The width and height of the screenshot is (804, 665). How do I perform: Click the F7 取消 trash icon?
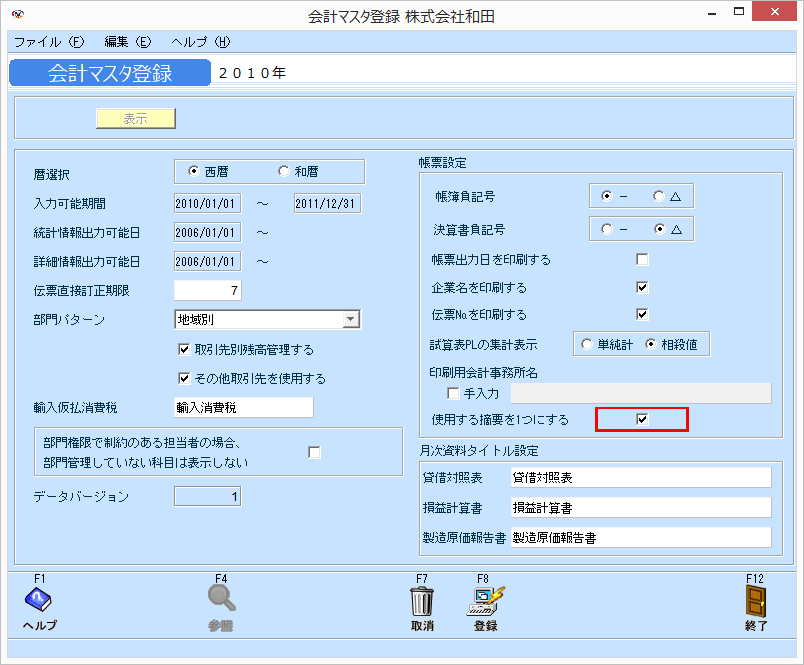click(421, 602)
